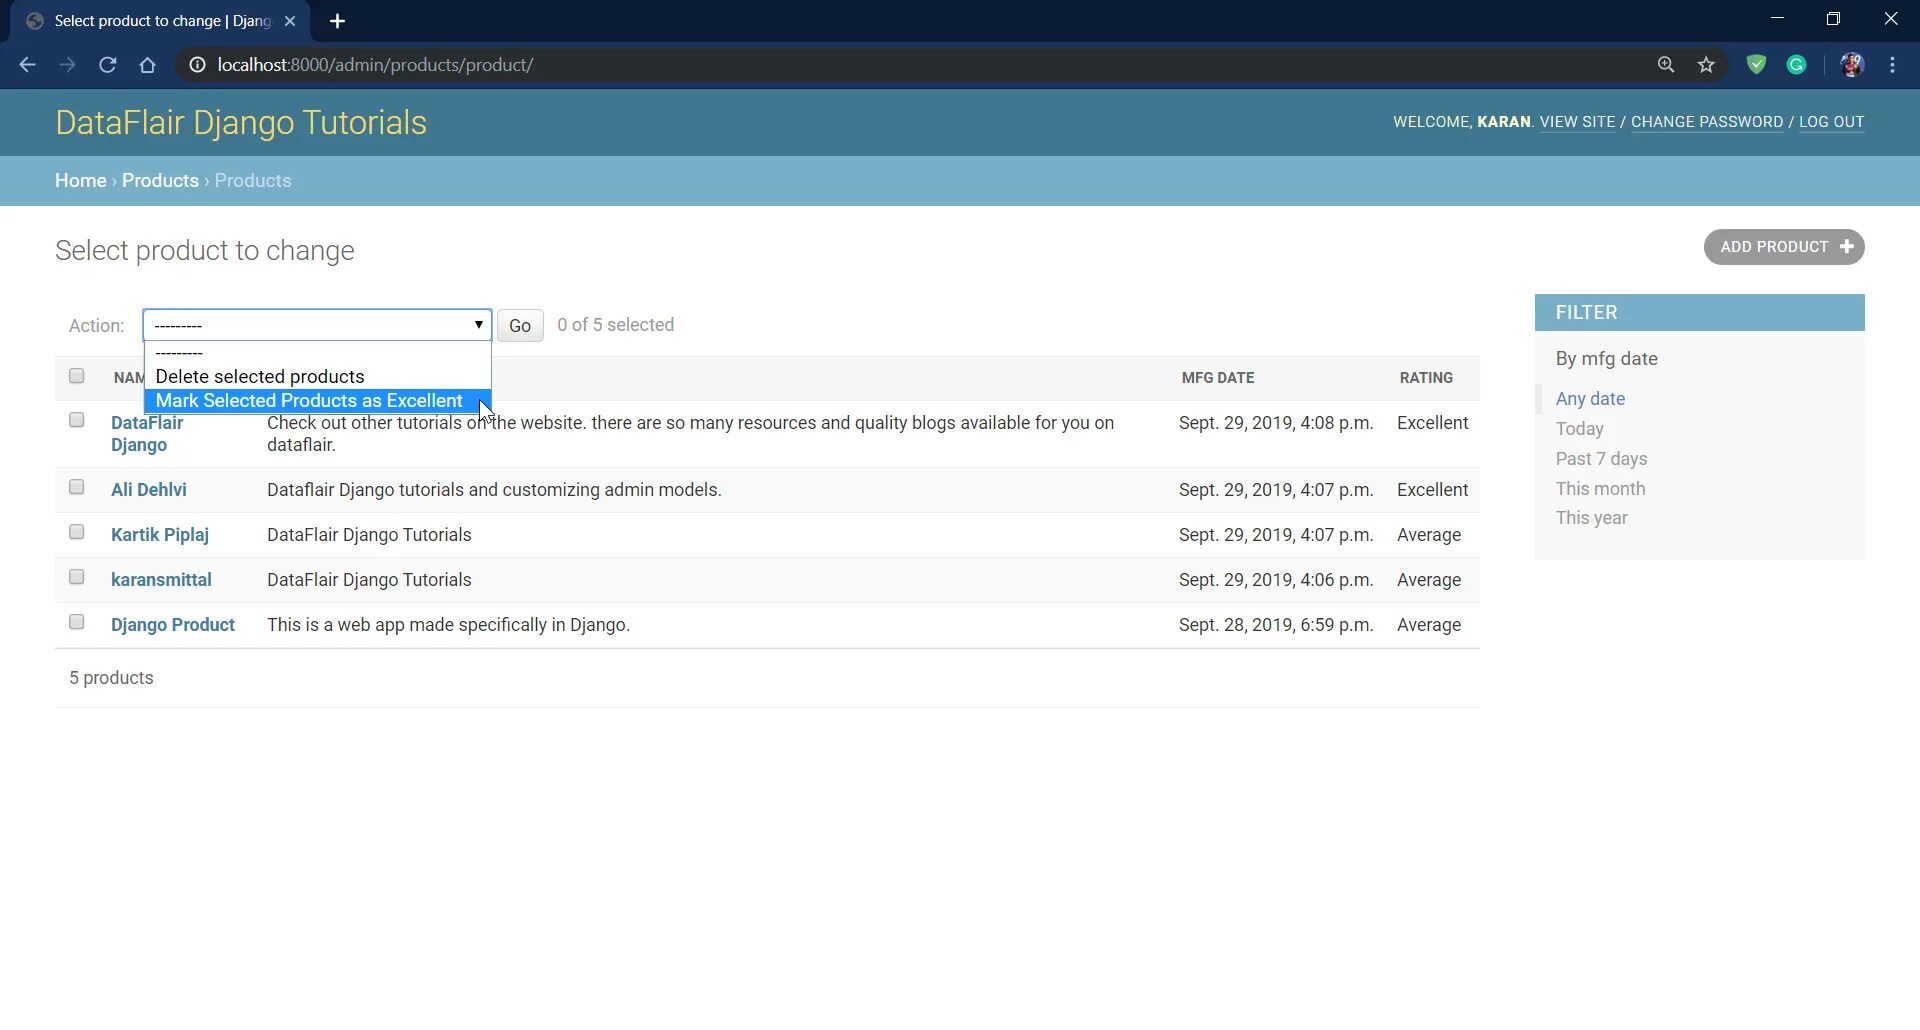Check the DataFlair Django row checkbox
The width and height of the screenshot is (1920, 1030).
tap(77, 420)
